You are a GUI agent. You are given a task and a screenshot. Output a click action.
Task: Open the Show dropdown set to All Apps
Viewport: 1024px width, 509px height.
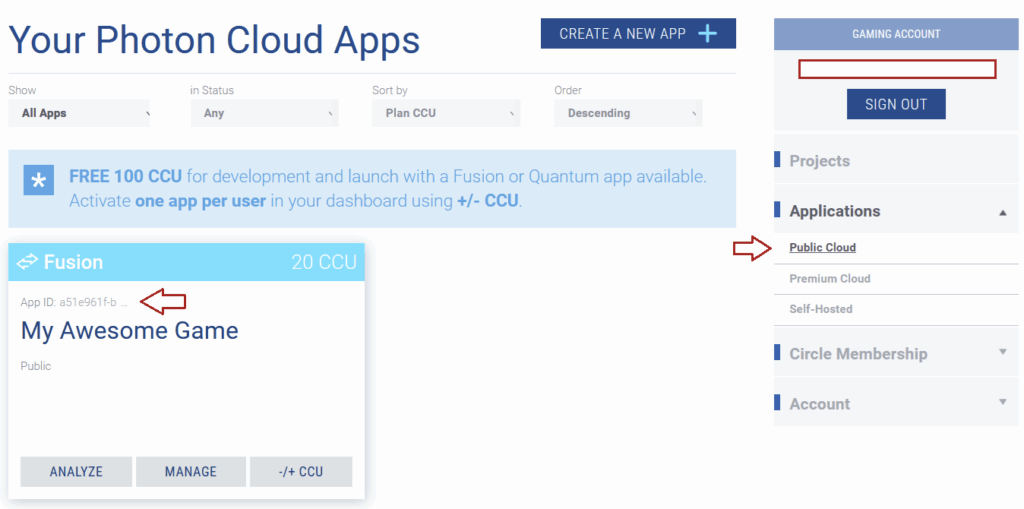coord(79,113)
